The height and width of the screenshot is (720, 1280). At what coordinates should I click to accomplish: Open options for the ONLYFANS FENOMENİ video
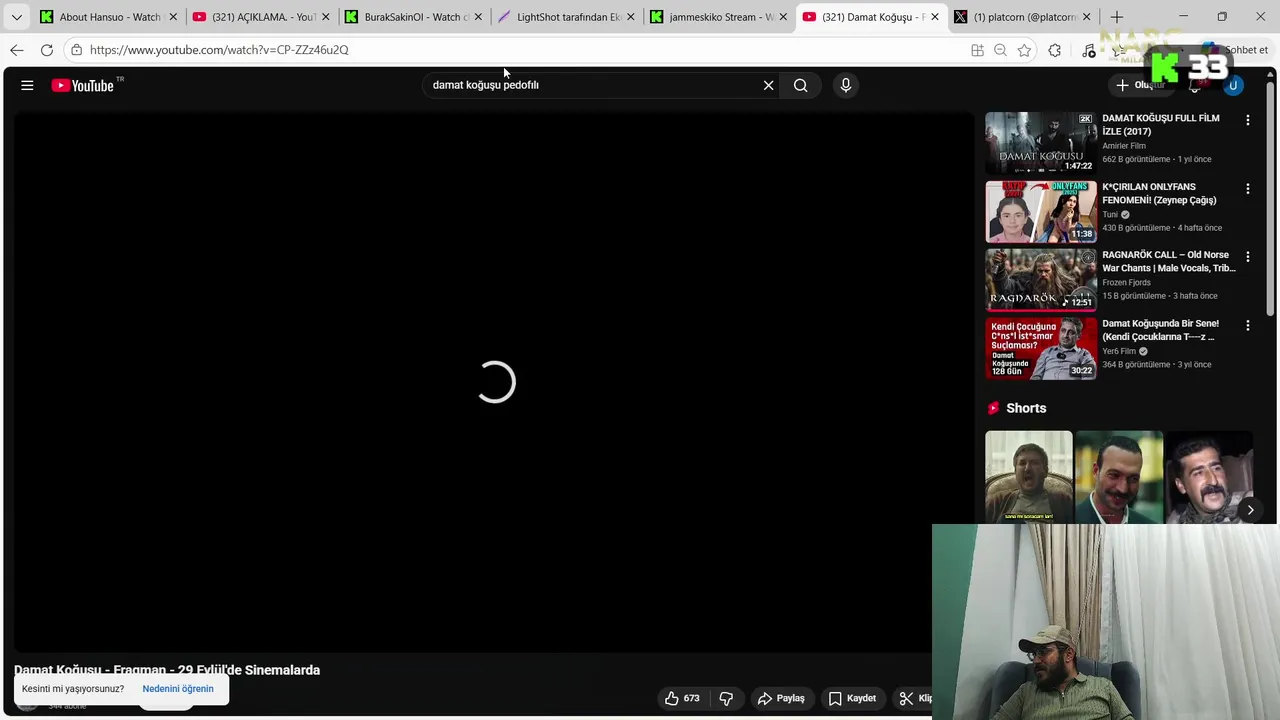click(1247, 188)
